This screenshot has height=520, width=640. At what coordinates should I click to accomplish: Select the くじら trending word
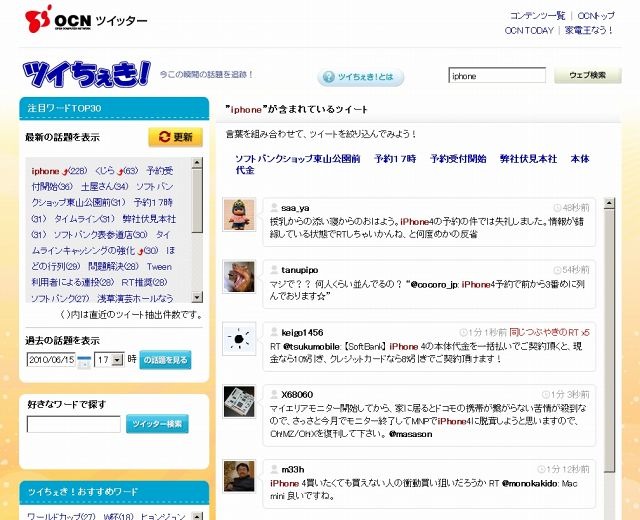click(104, 171)
